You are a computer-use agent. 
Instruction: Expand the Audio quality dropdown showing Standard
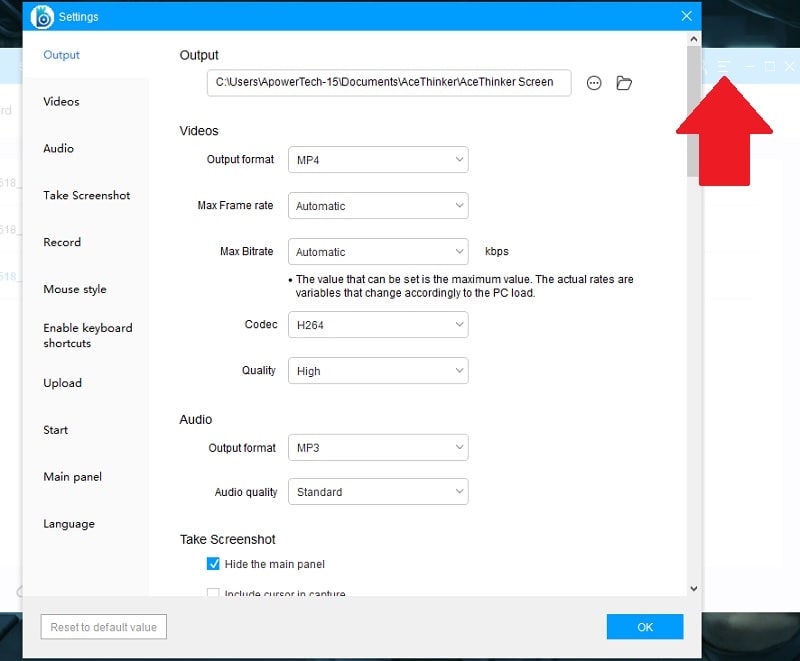tap(378, 491)
